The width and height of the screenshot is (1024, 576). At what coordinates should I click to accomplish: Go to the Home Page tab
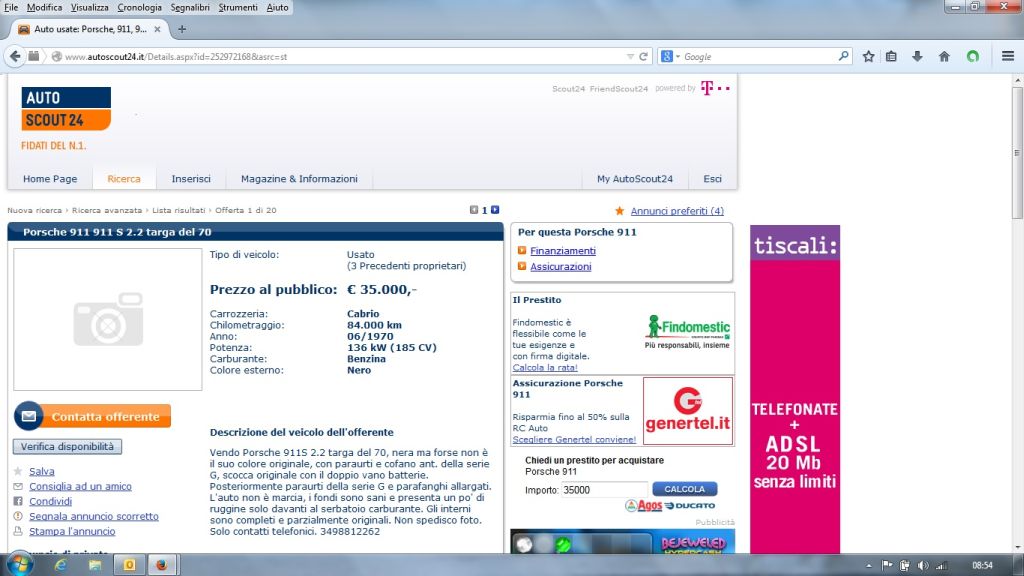pyautogui.click(x=50, y=179)
